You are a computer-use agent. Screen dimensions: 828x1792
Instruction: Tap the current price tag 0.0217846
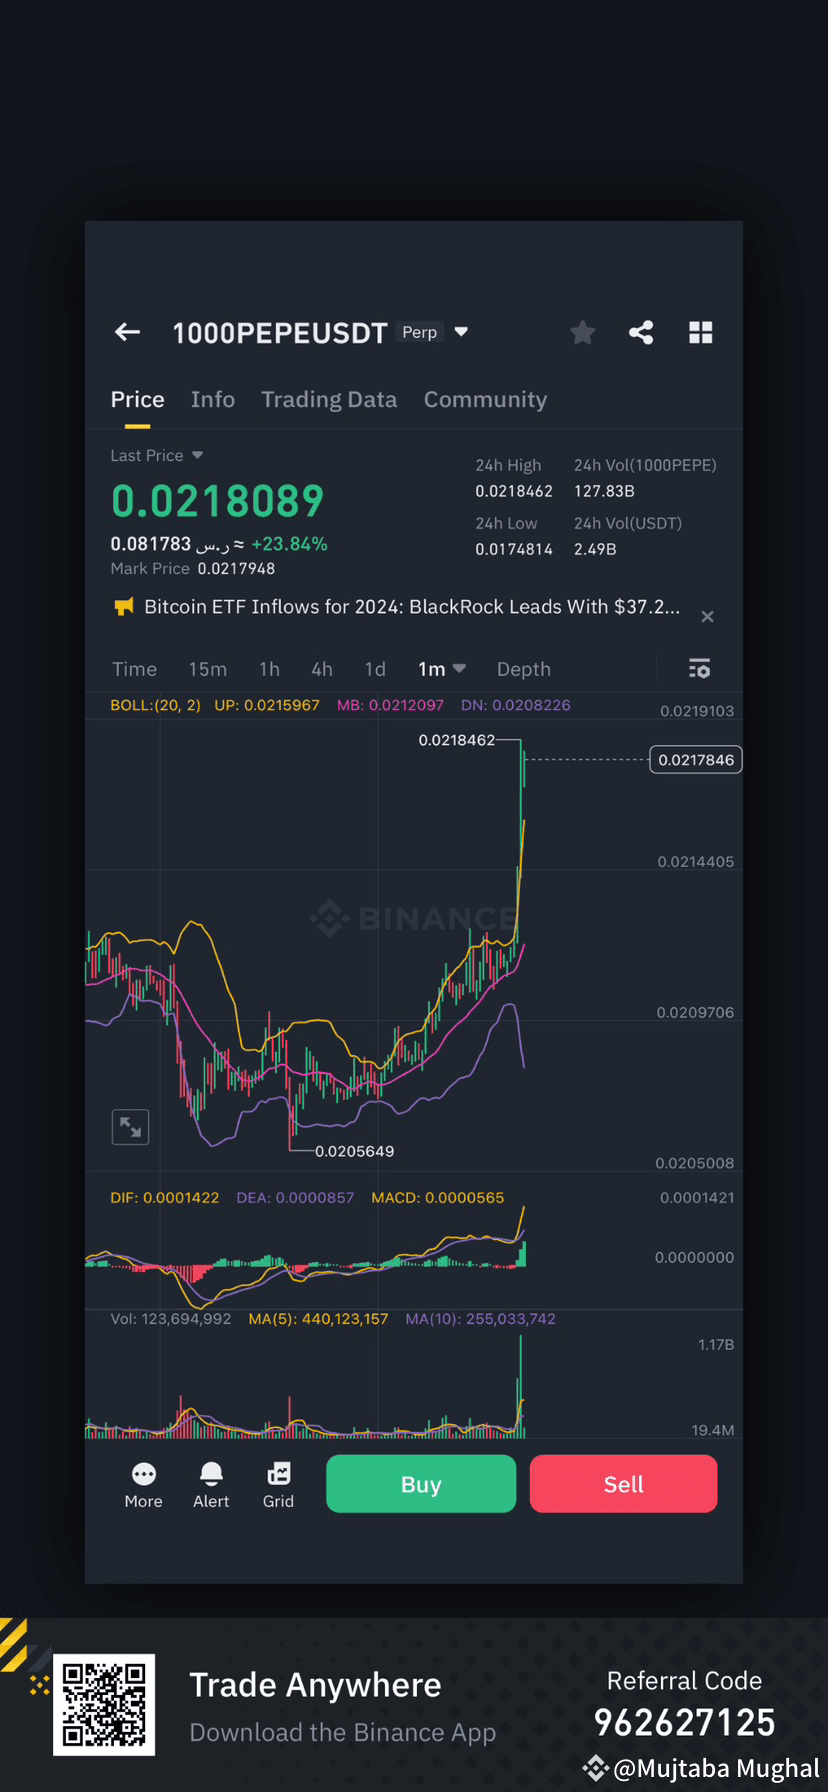[x=696, y=760]
